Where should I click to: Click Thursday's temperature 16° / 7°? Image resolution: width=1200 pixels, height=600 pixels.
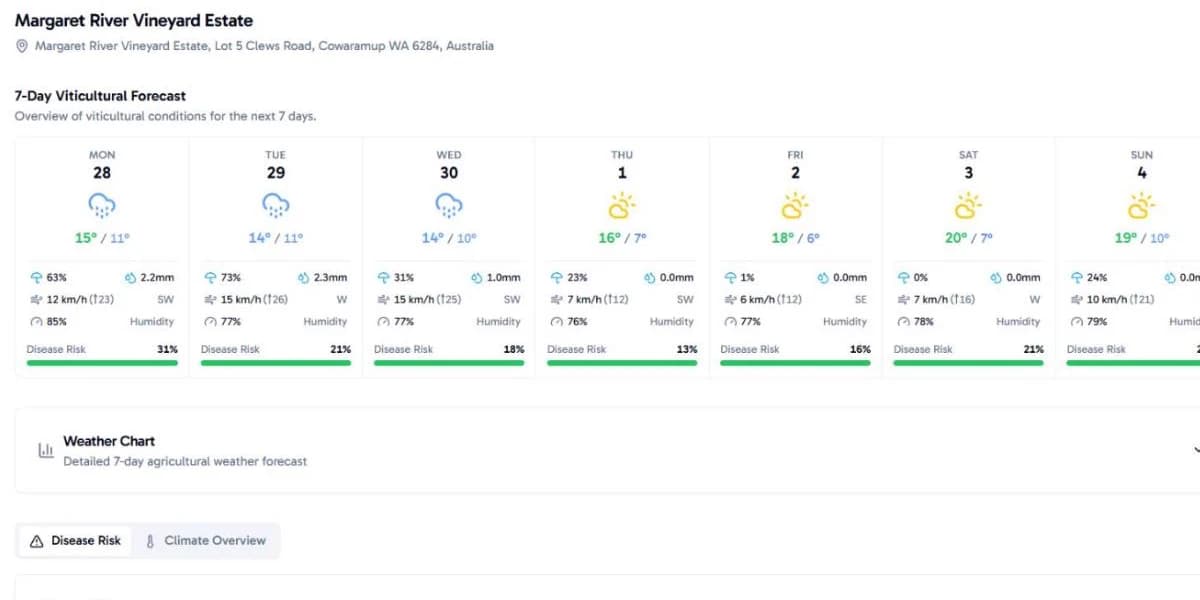click(x=622, y=239)
